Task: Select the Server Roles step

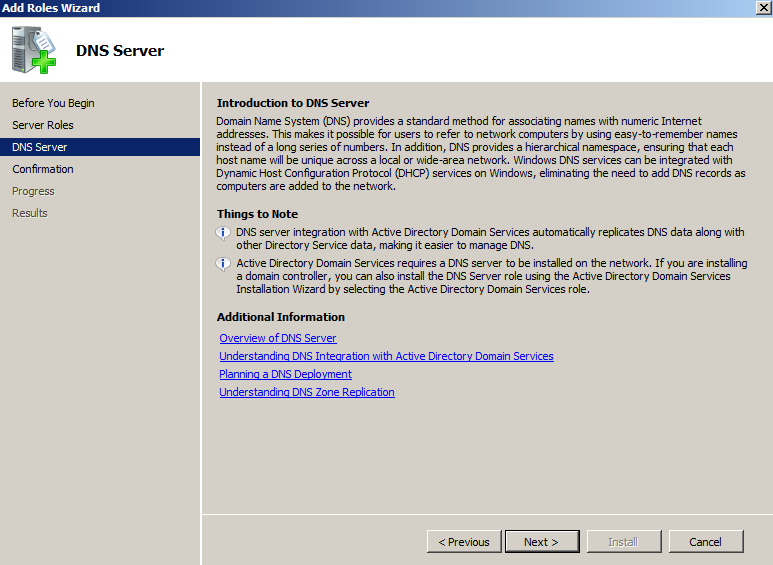Action: [43, 125]
